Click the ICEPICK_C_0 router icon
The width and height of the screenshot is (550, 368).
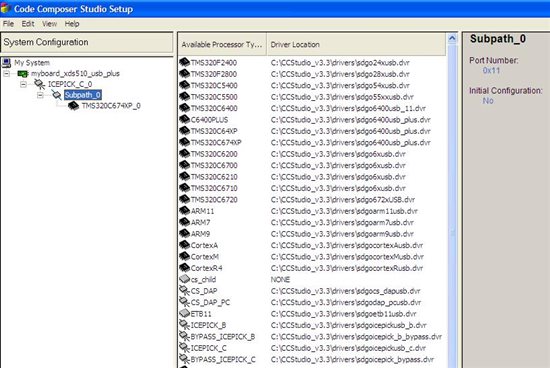click(x=40, y=84)
